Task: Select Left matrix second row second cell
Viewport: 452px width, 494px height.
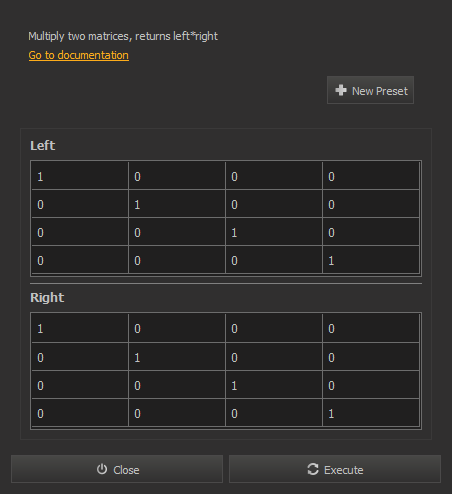Action: (x=177, y=204)
